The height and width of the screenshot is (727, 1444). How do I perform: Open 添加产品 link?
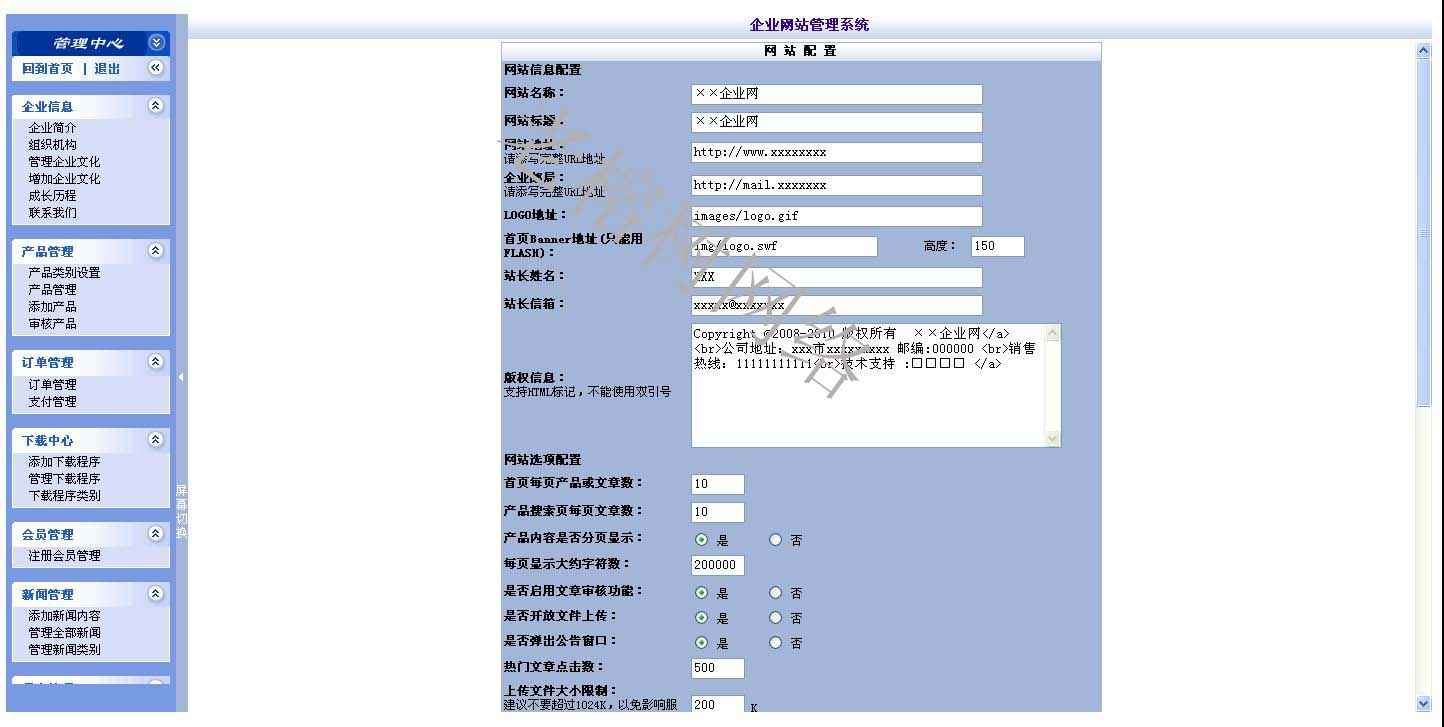52,307
